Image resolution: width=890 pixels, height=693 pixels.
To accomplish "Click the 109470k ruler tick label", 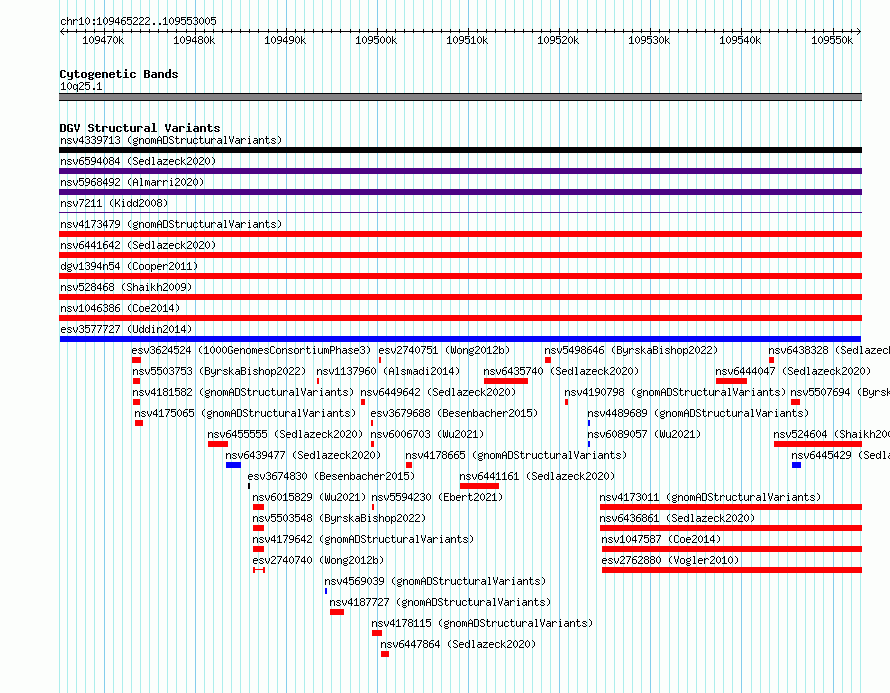I will 103,40.
